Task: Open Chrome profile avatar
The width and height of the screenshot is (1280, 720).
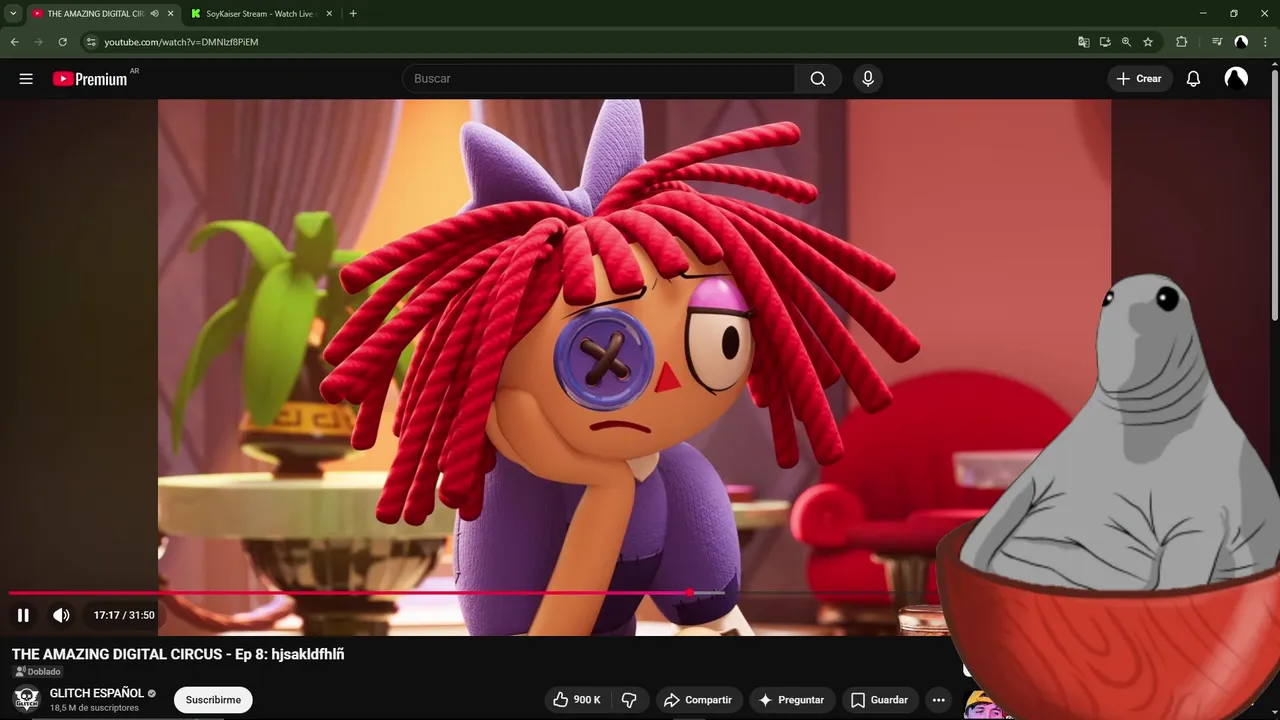Action: pos(1241,42)
